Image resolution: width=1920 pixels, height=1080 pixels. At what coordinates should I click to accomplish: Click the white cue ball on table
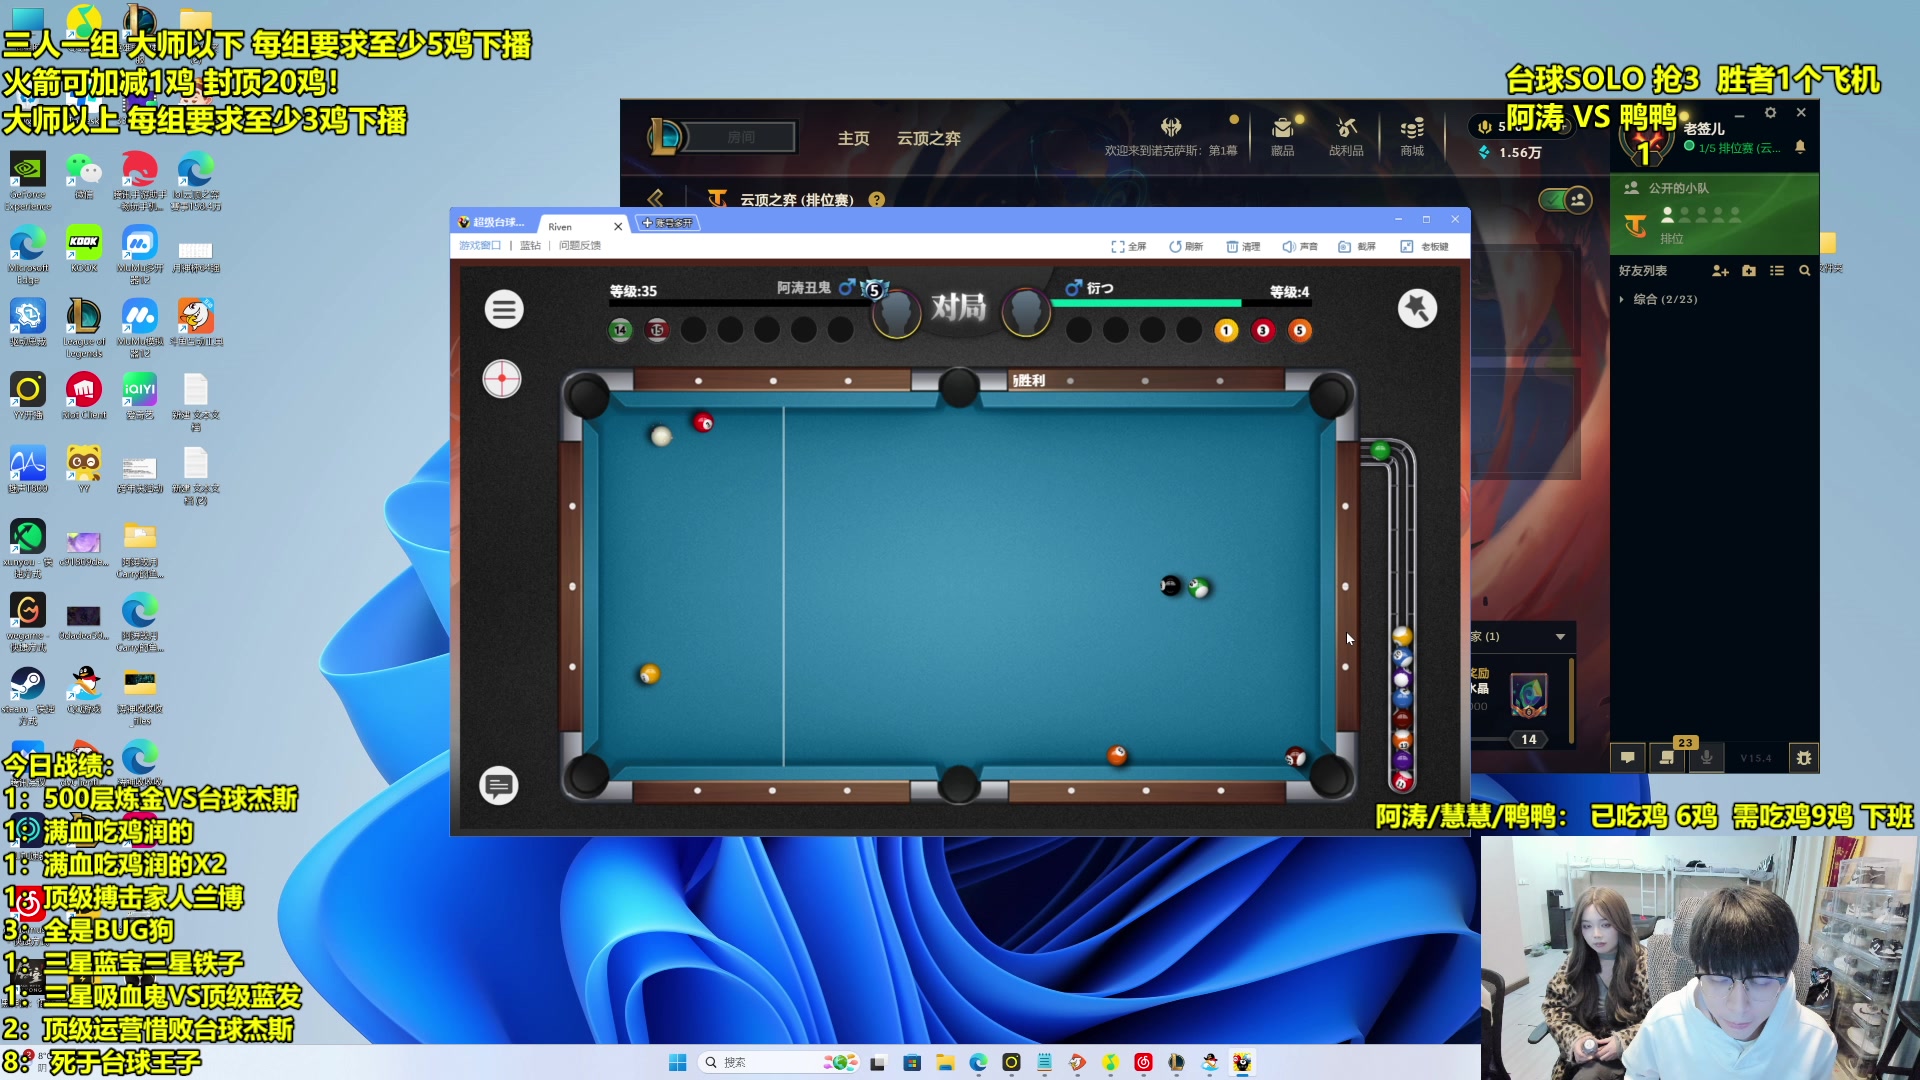pos(661,436)
